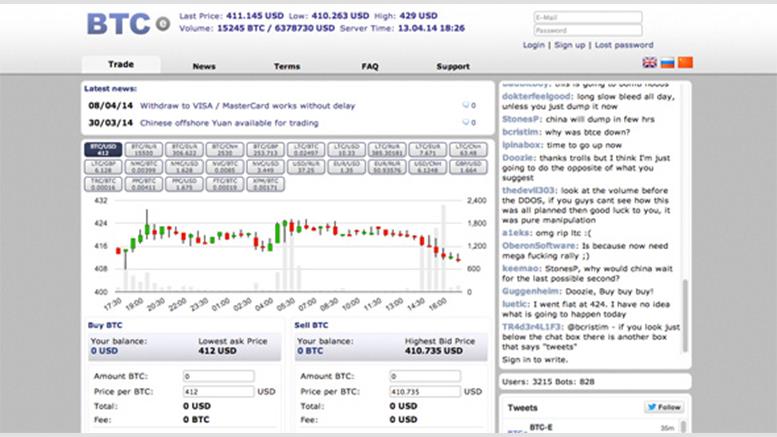This screenshot has width=777, height=437.
Task: Choose the Chinese flag language icon
Action: point(685,62)
